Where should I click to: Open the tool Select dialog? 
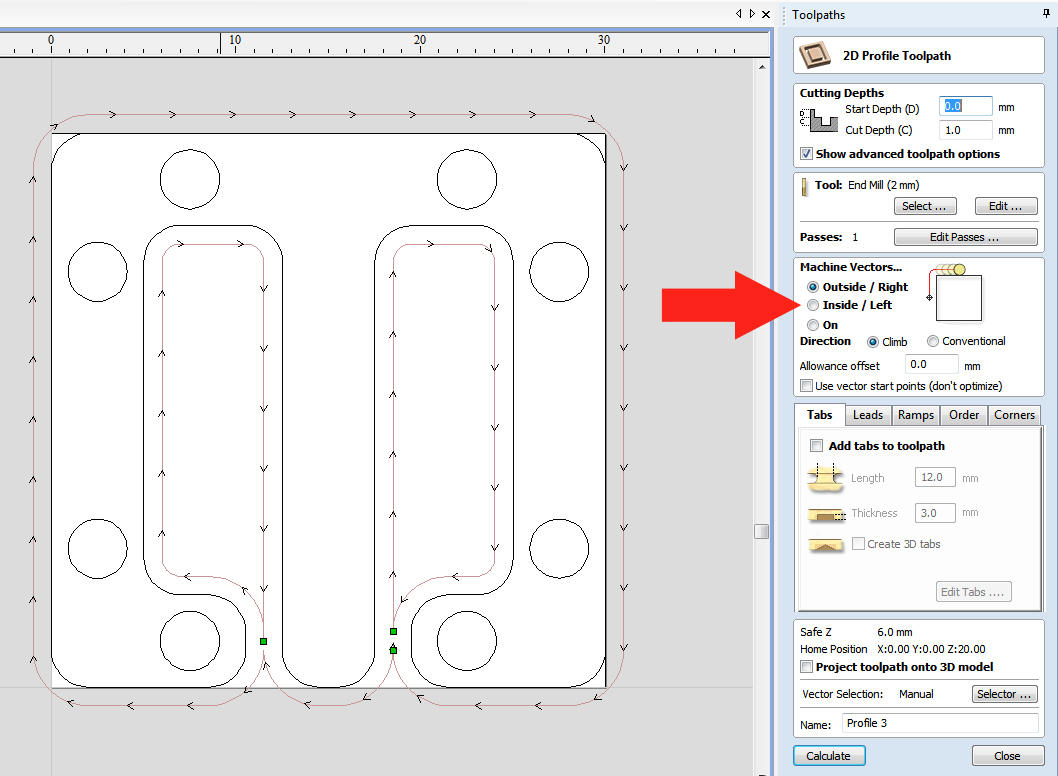[924, 206]
